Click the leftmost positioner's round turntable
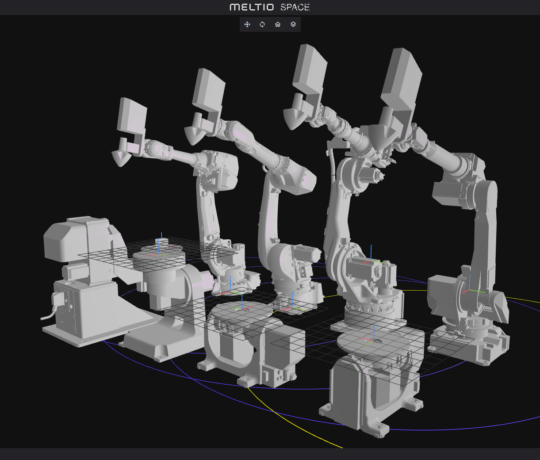The image size is (540, 460). [159, 258]
